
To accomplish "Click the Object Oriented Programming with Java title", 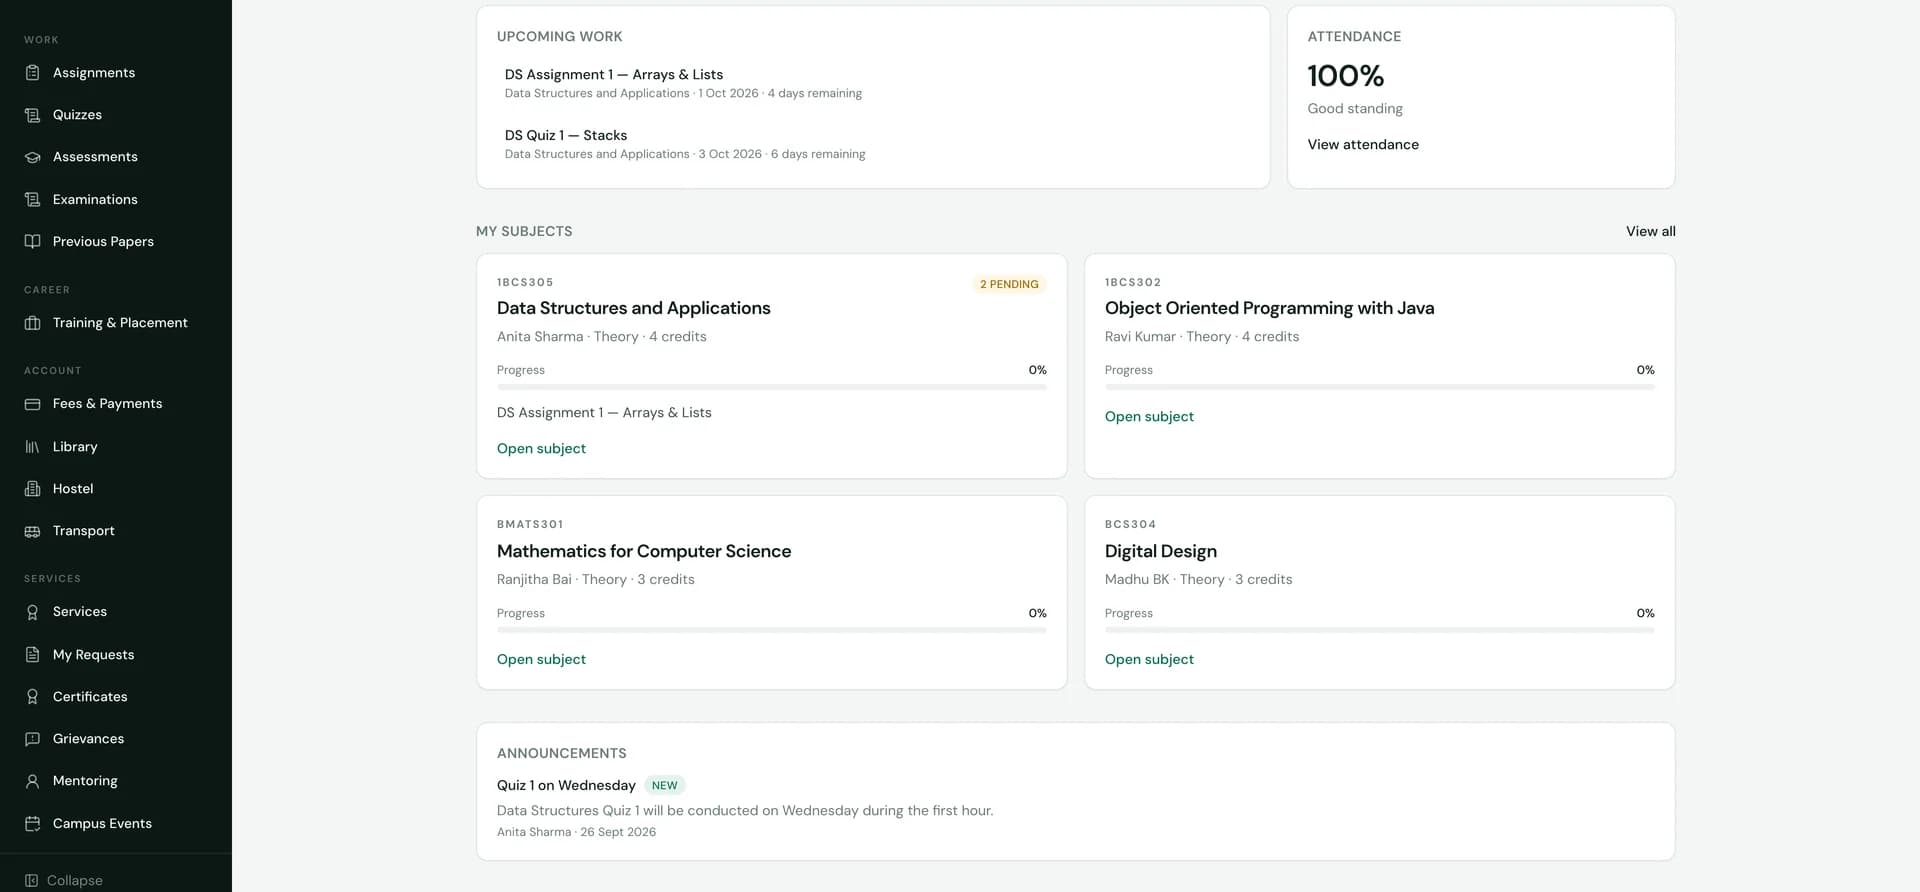I will [1269, 308].
